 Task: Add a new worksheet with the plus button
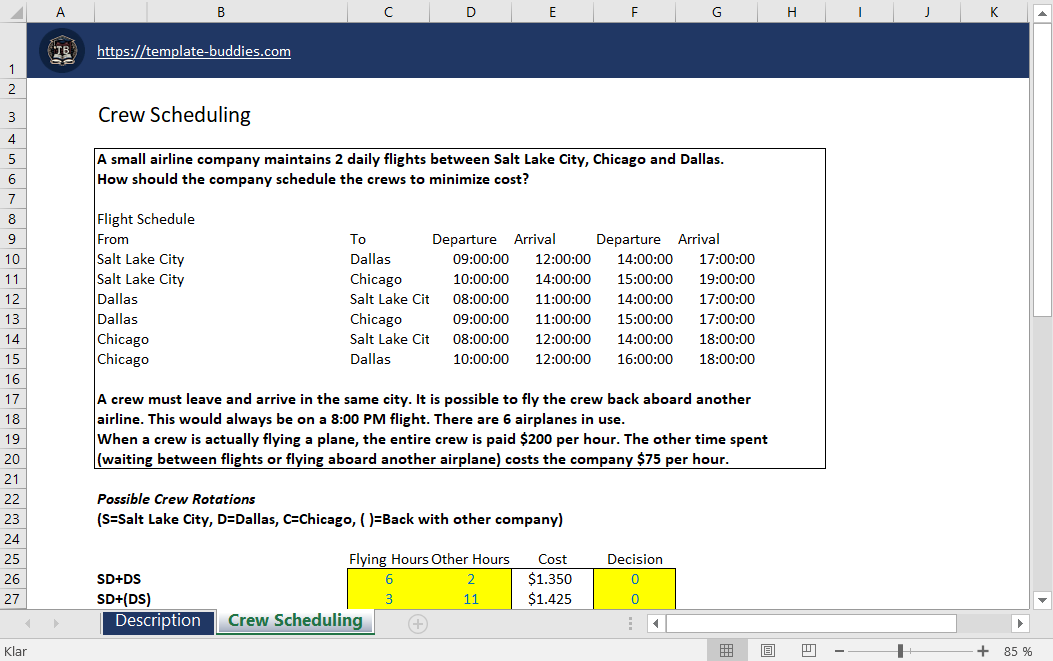[x=417, y=623]
